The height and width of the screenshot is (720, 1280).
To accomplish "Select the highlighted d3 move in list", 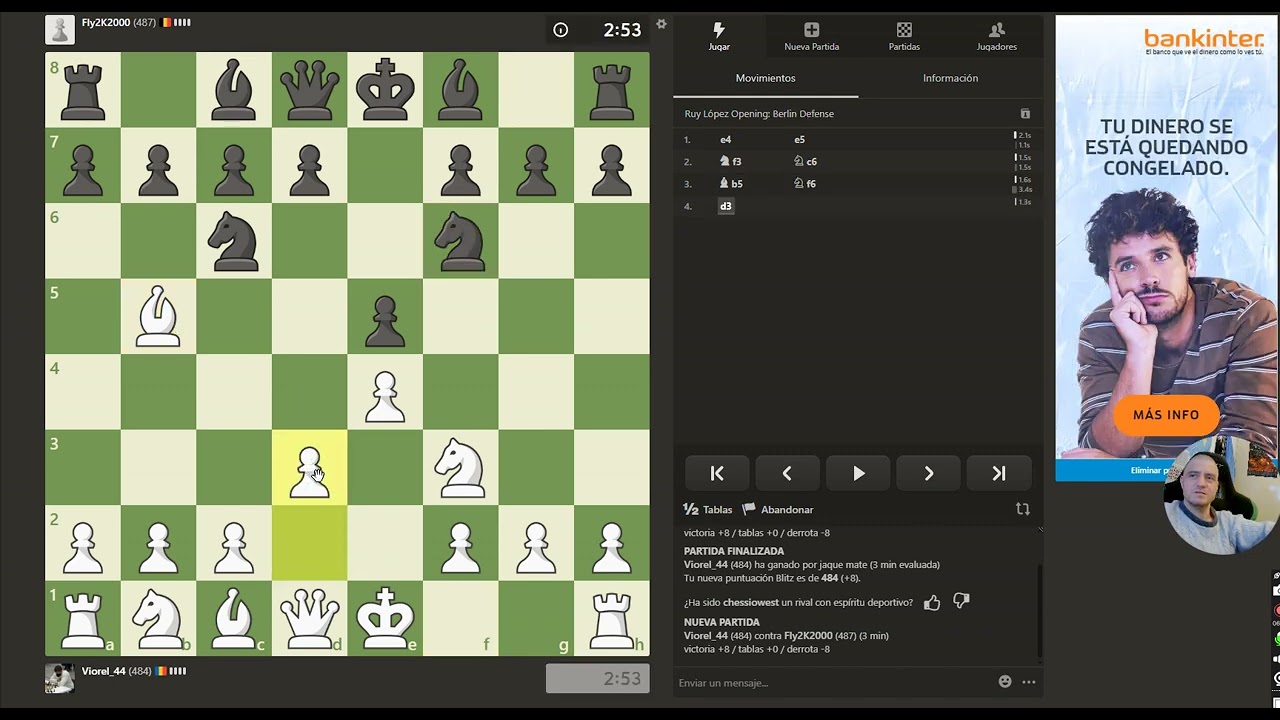I will 726,206.
